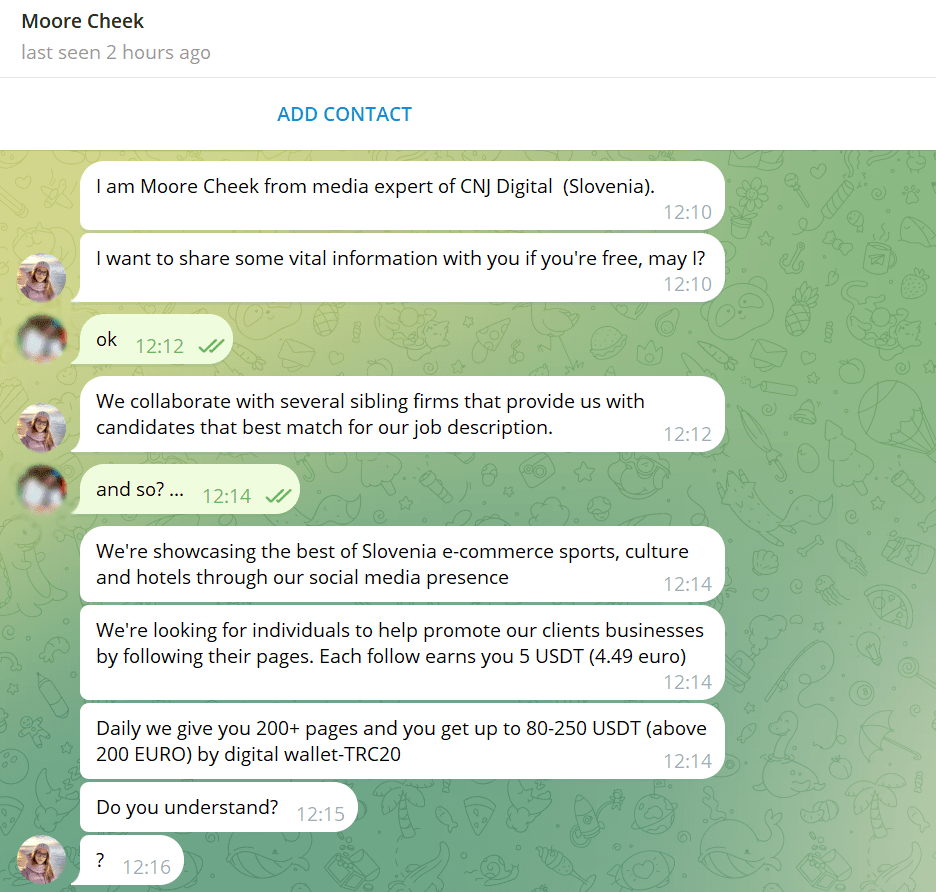936x892 pixels.
Task: Open sender avatar beside 'vital information' message
Action: click(x=42, y=278)
